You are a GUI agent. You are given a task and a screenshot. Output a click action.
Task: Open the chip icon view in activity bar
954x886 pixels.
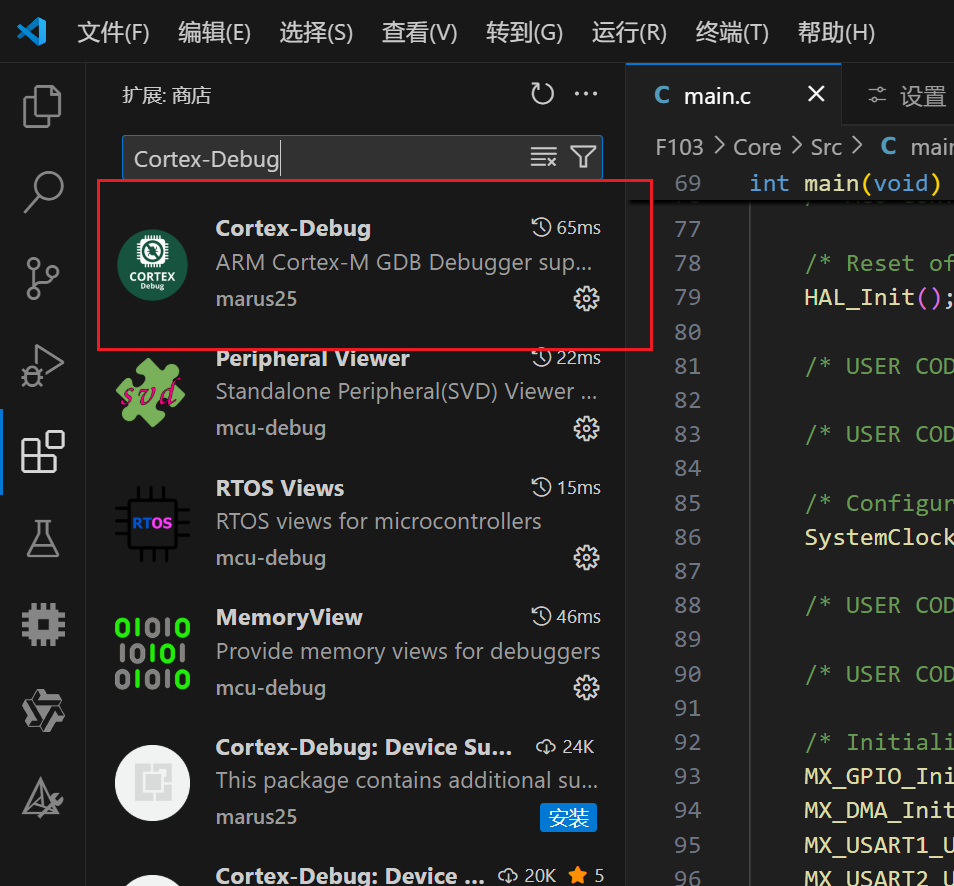42,624
